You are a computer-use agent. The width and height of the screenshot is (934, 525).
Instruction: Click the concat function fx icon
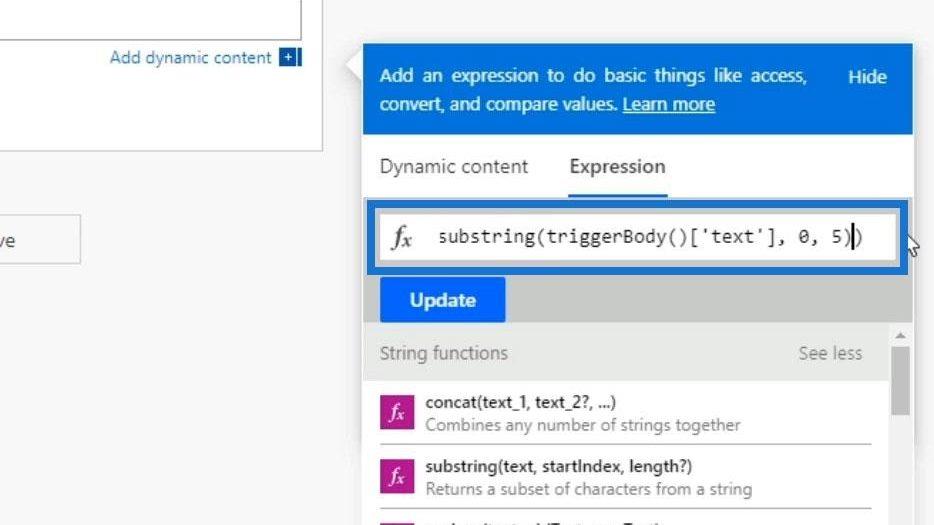[397, 412]
